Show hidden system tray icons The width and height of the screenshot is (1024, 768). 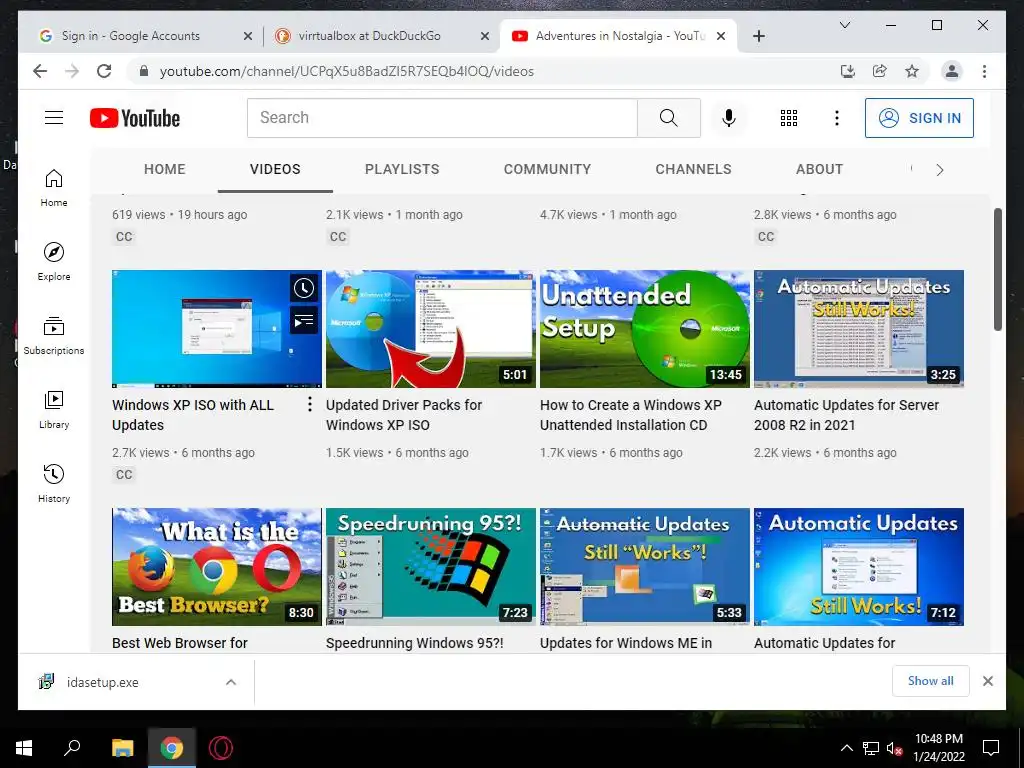point(846,748)
